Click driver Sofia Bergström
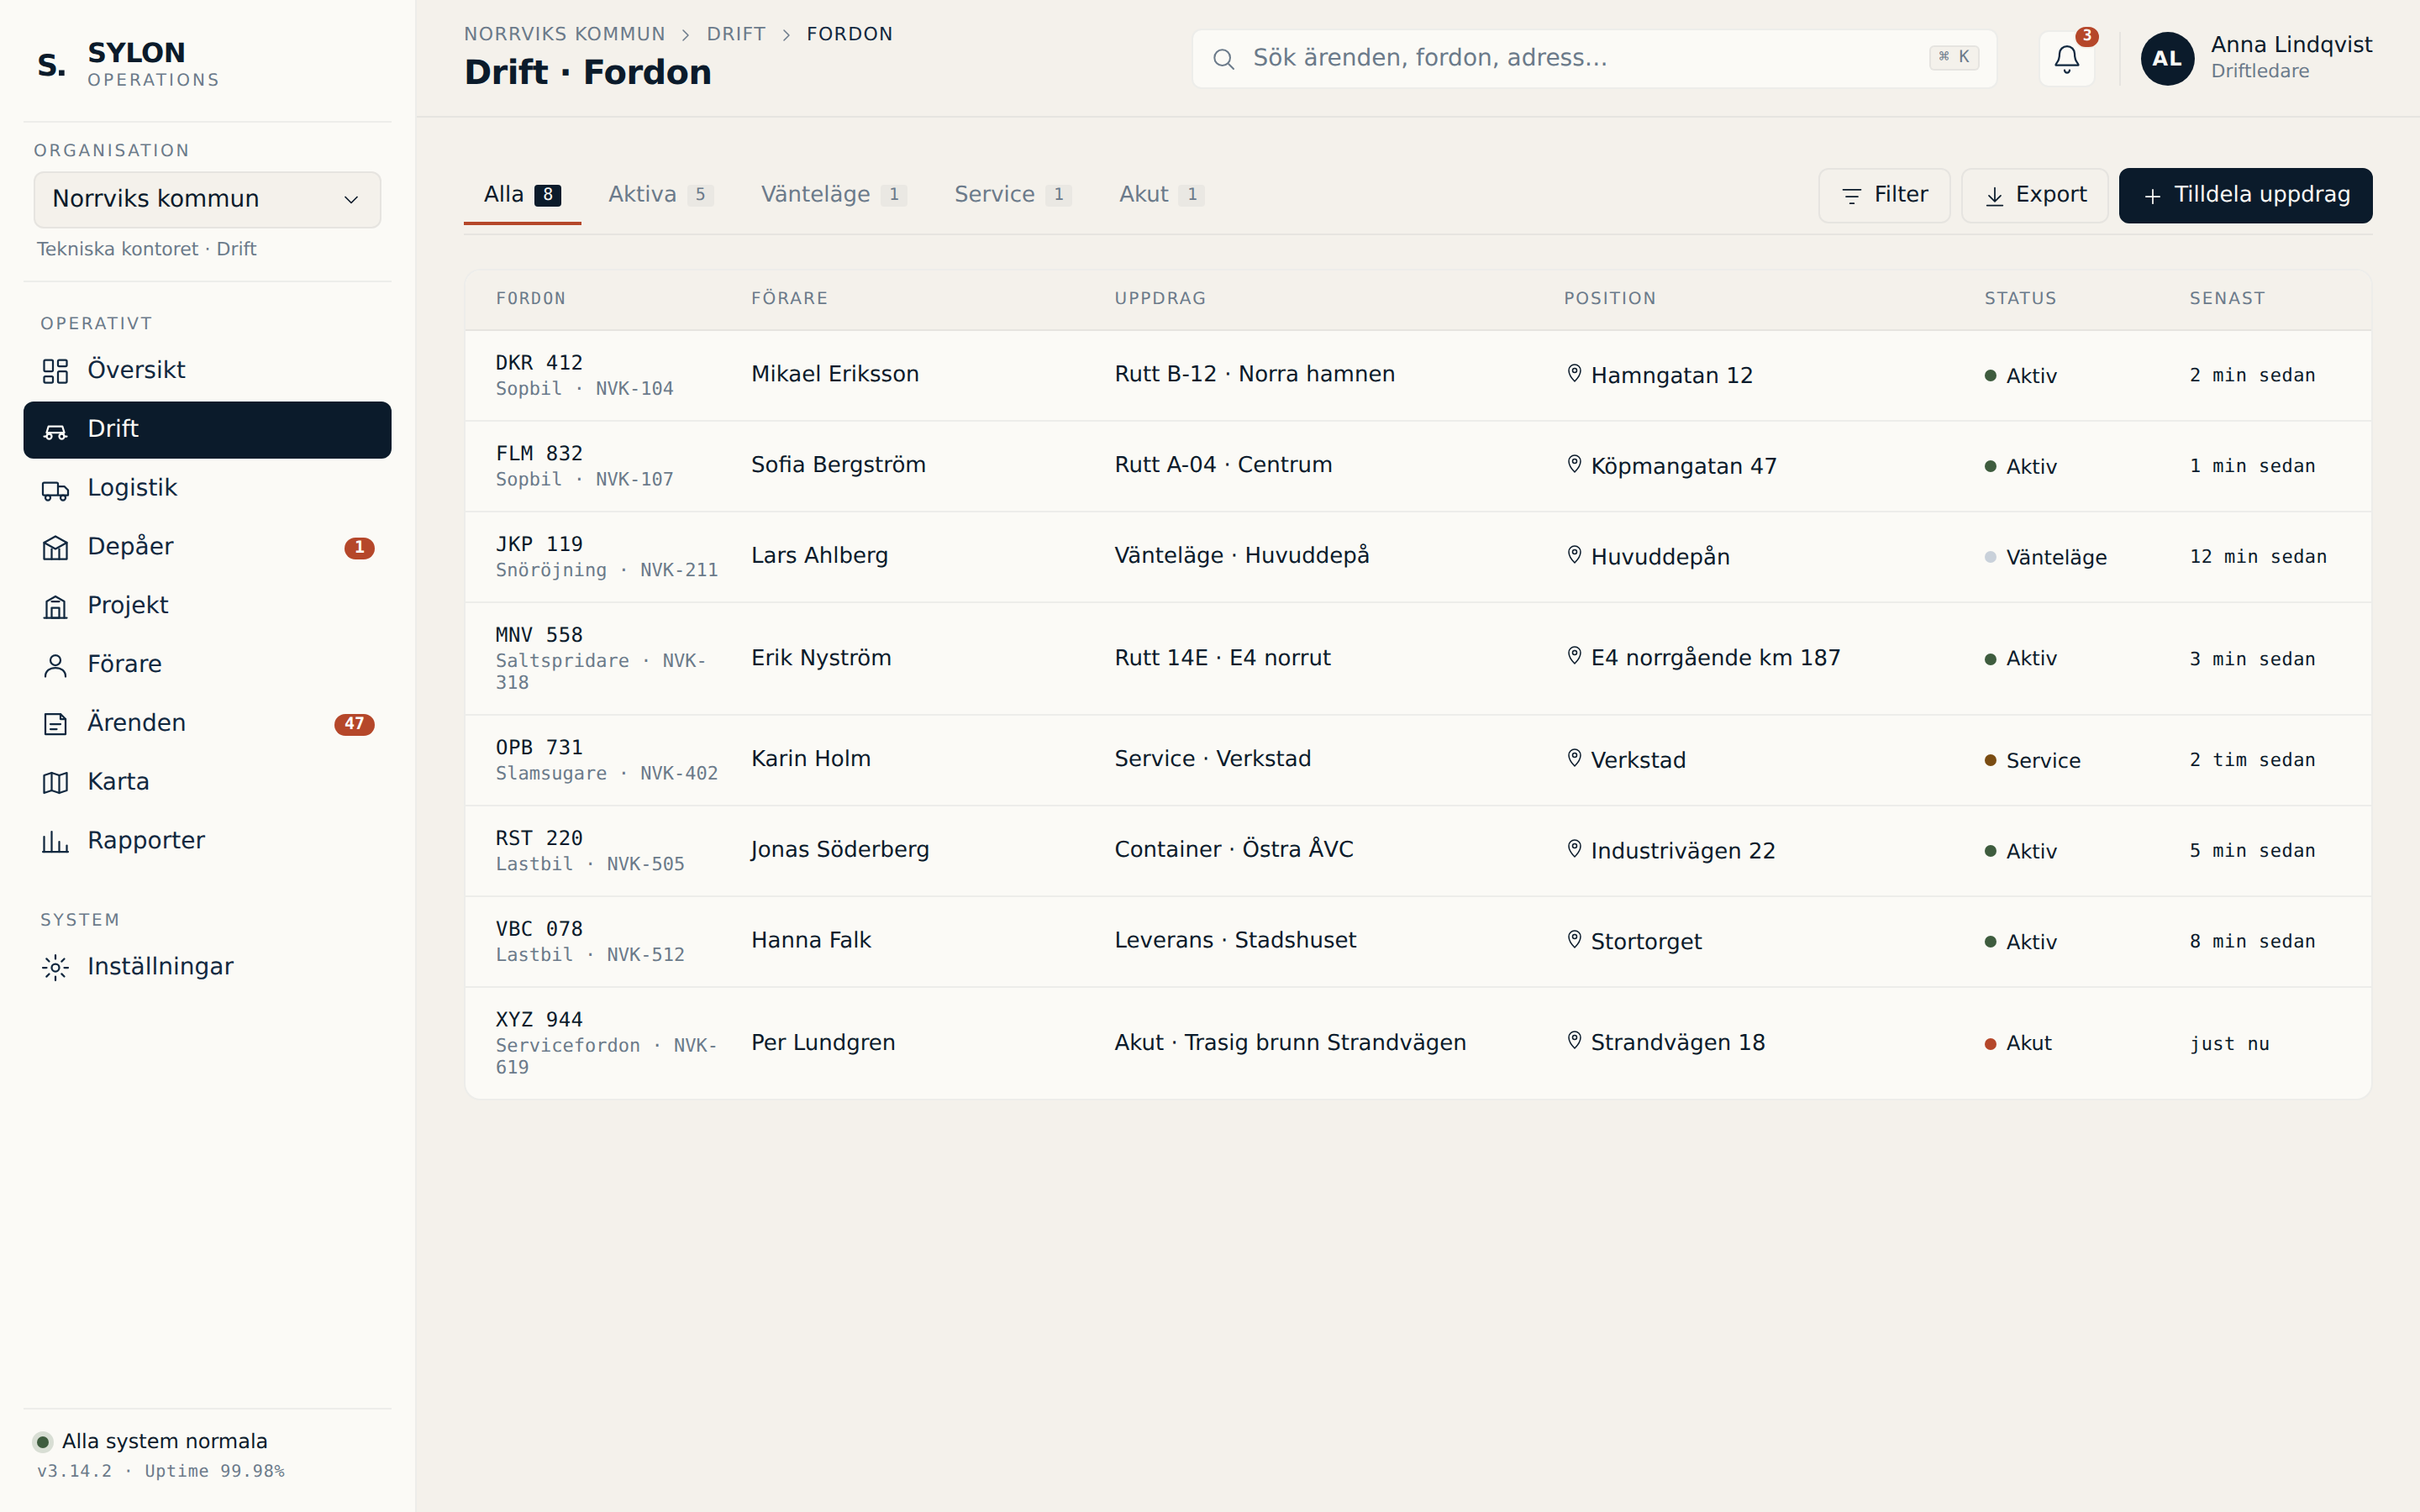This screenshot has height=1512, width=2420. (838, 465)
